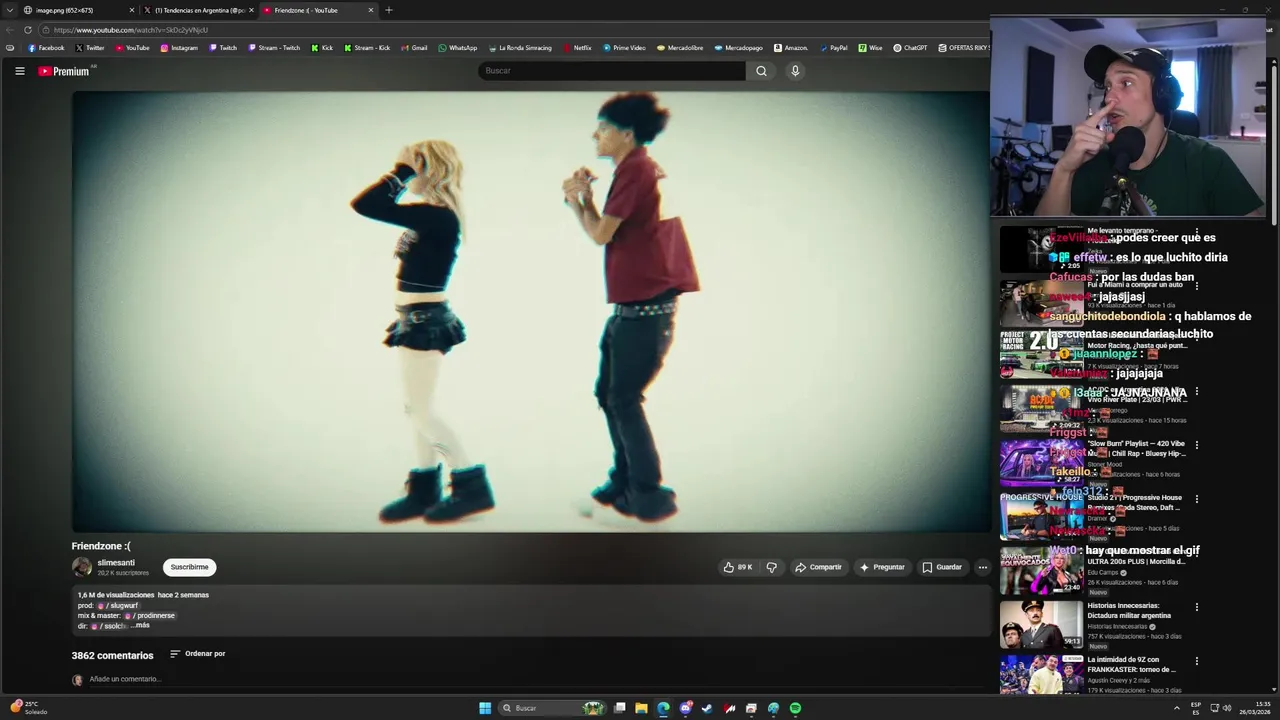Open La Ronda Simracing bookmark
Viewport: 1280px width, 720px height.
(520, 48)
